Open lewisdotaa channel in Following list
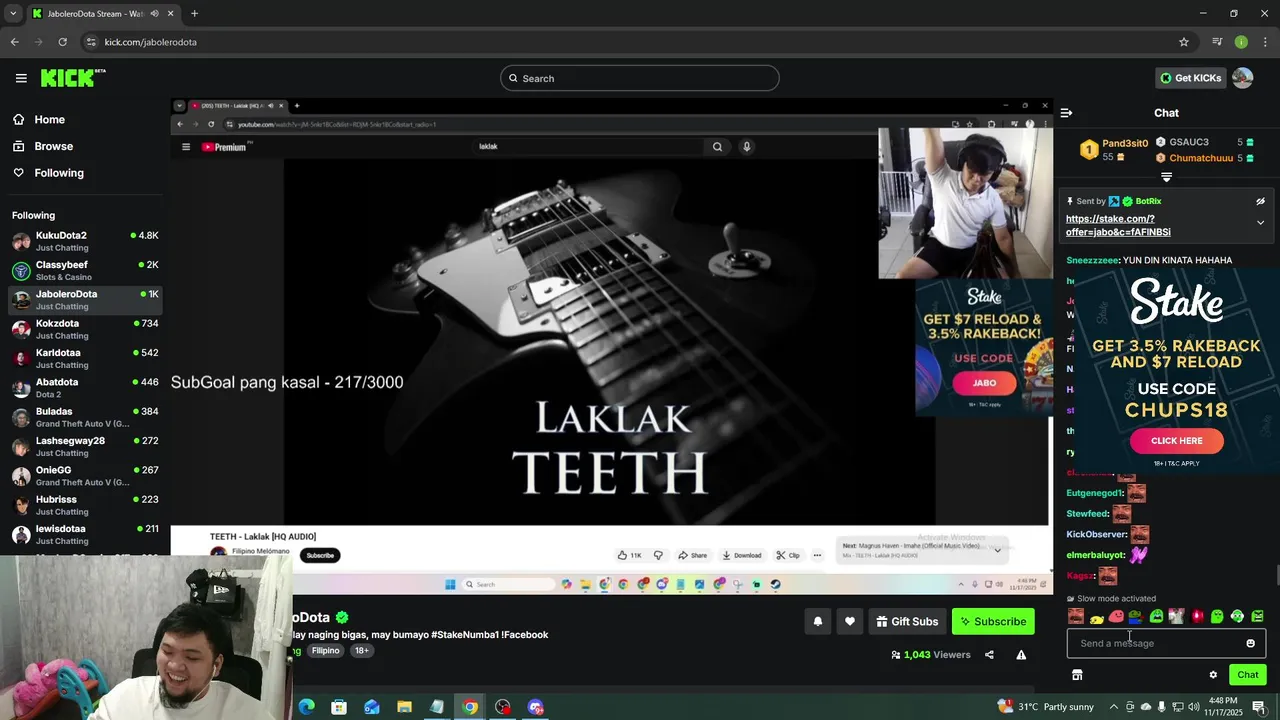Viewport: 1280px width, 720px height. pyautogui.click(x=85, y=534)
